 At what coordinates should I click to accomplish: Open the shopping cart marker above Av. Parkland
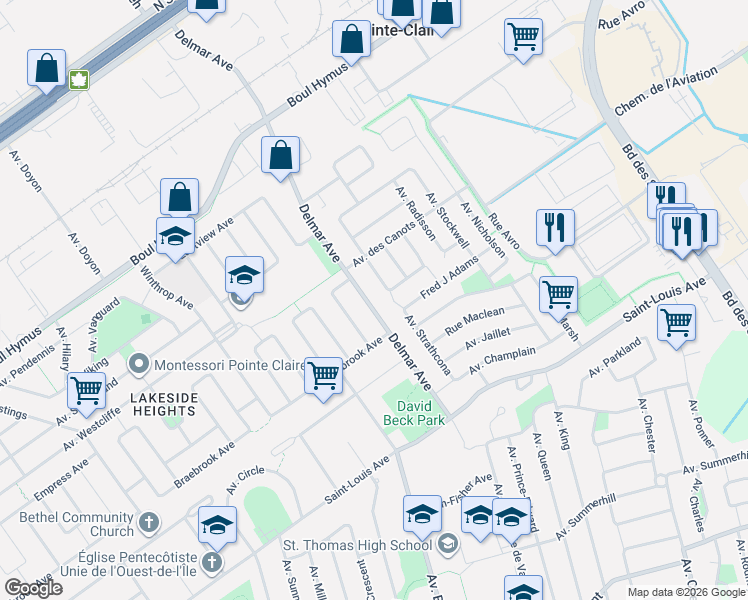(676, 325)
